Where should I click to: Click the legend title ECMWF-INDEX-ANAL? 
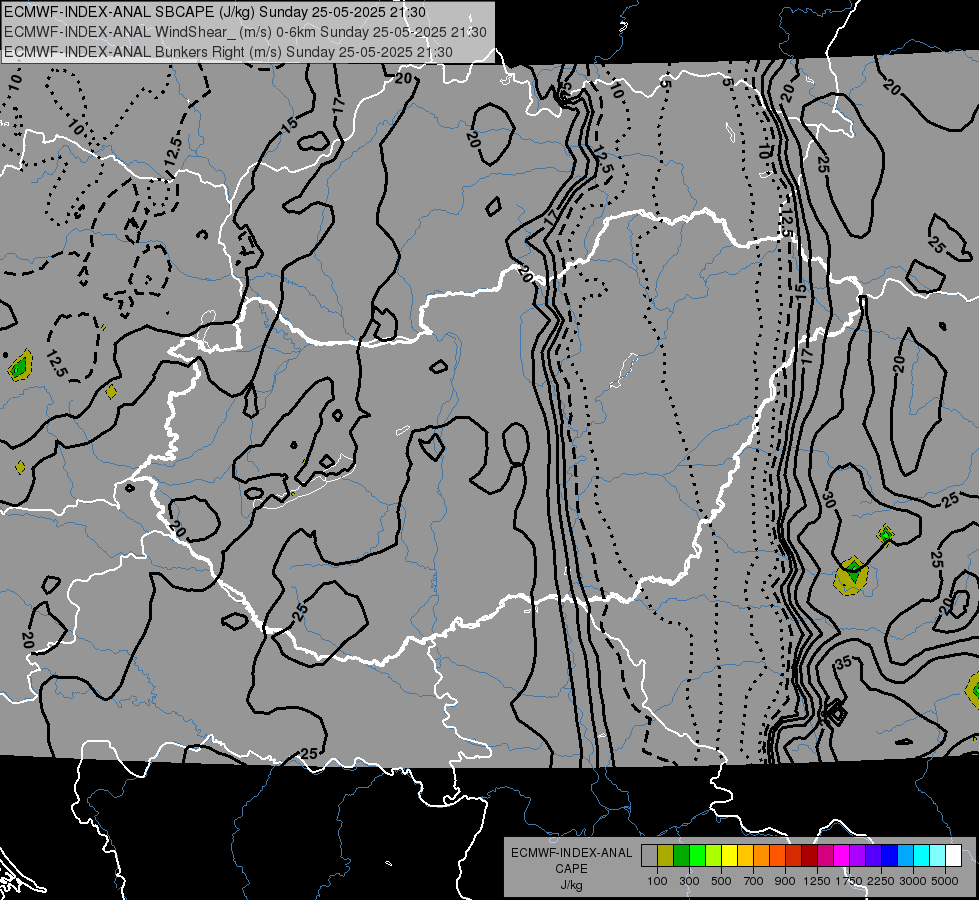571,853
